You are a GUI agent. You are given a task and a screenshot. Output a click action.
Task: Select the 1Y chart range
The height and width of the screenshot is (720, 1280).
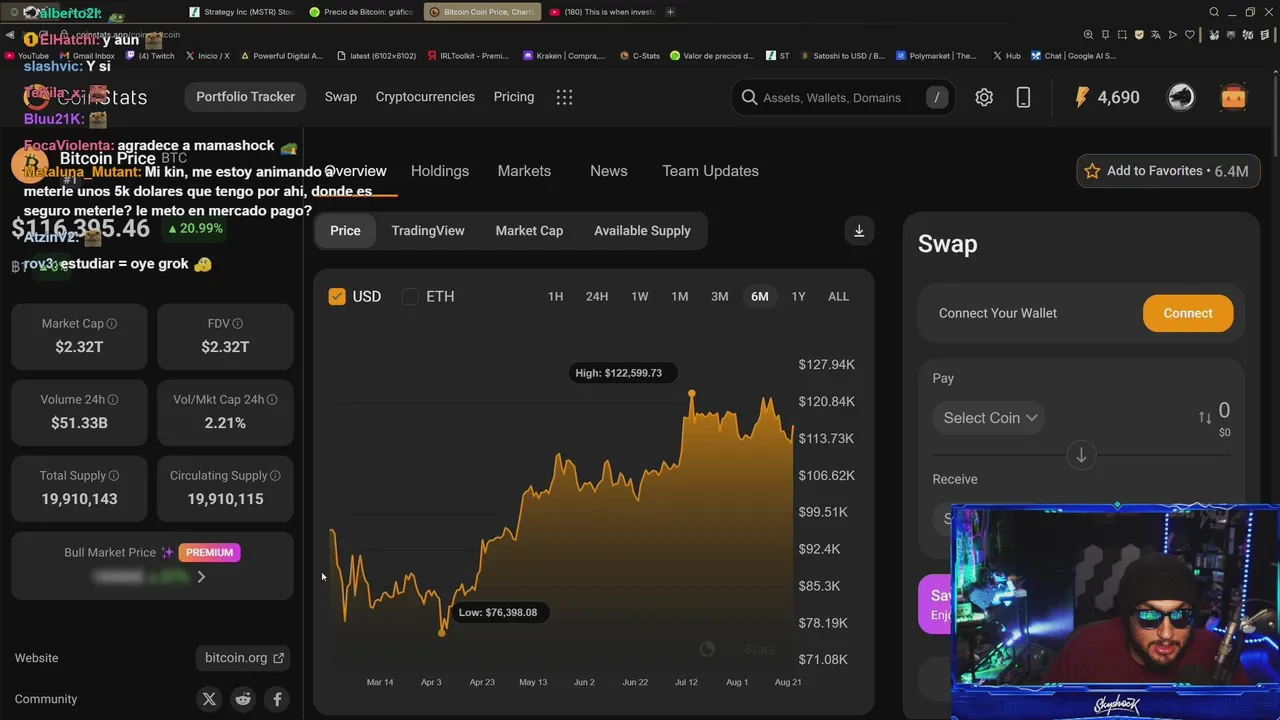(x=798, y=296)
